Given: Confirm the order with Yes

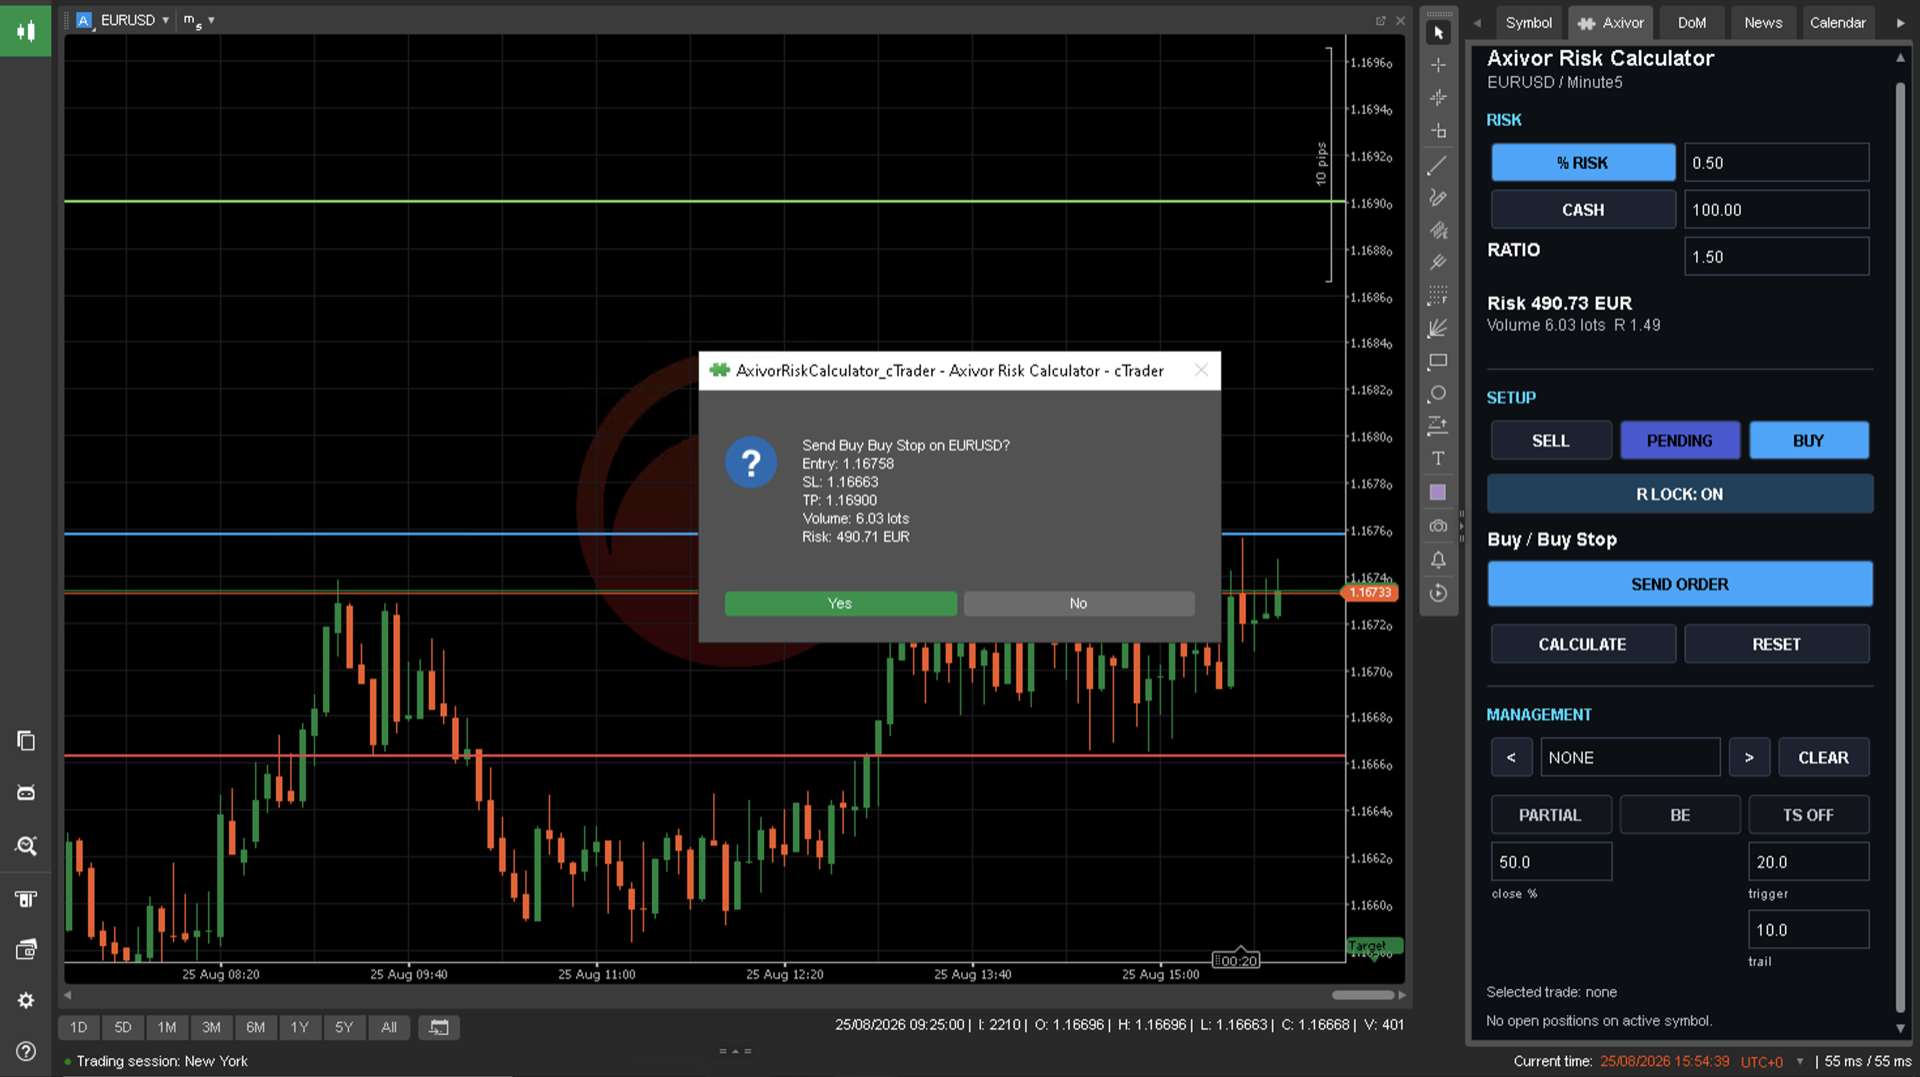Looking at the screenshot, I should pos(840,604).
